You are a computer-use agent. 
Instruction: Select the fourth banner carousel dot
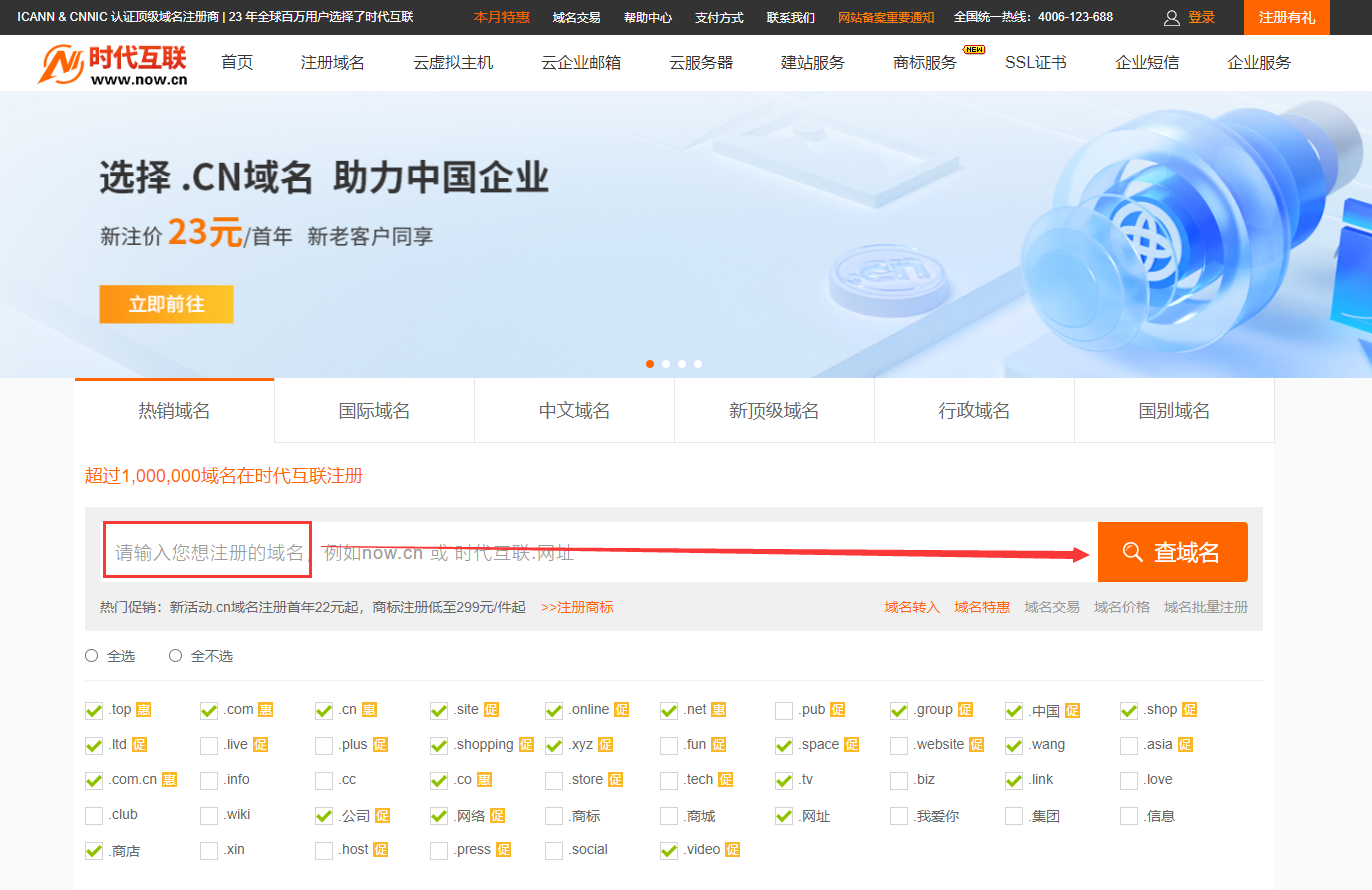pyautogui.click(x=698, y=364)
